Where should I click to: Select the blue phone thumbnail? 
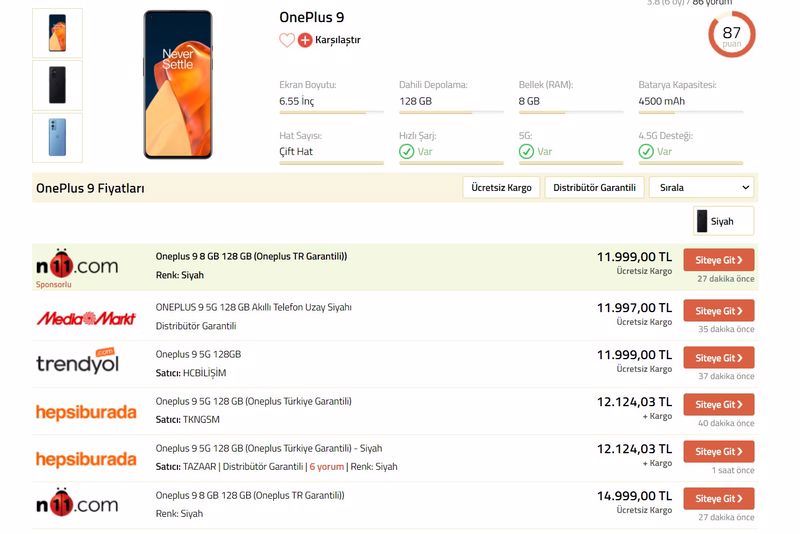(57, 137)
